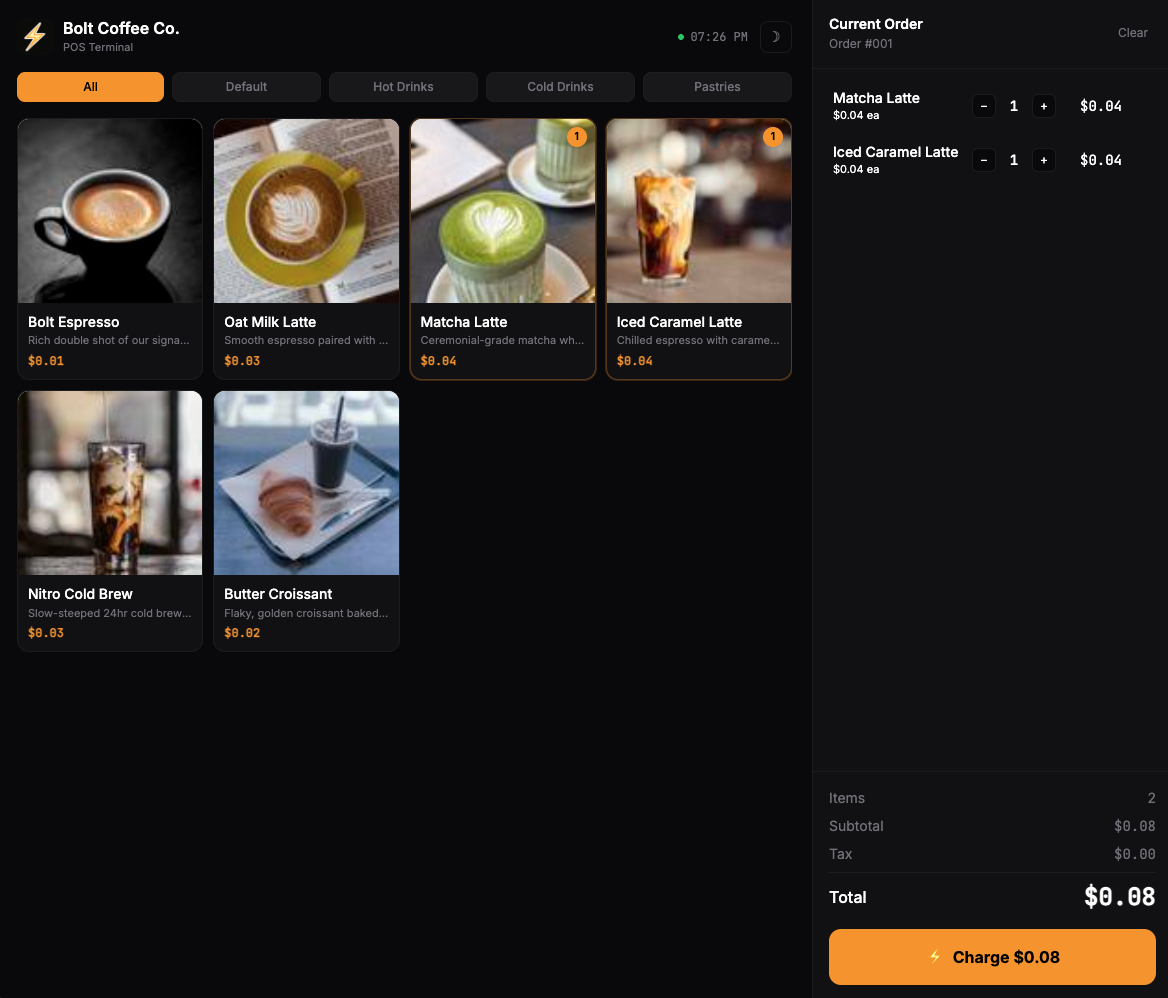Select the All category filter
The height and width of the screenshot is (998, 1168).
pos(90,87)
